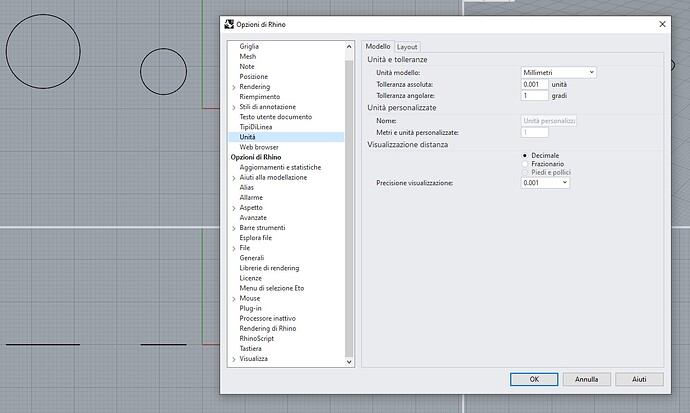This screenshot has height=413, width=690.
Task: Expand the Rendering tree node
Action: [x=234, y=87]
